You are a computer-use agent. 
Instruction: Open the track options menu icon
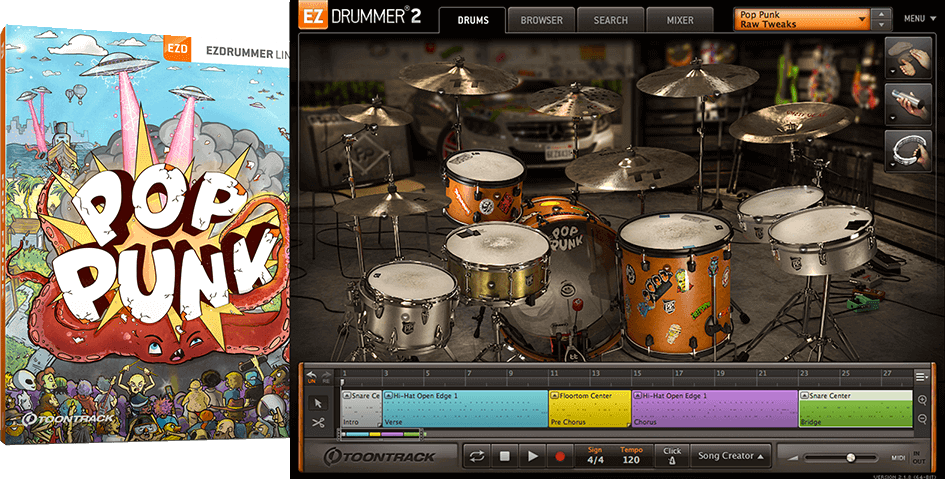tap(921, 377)
